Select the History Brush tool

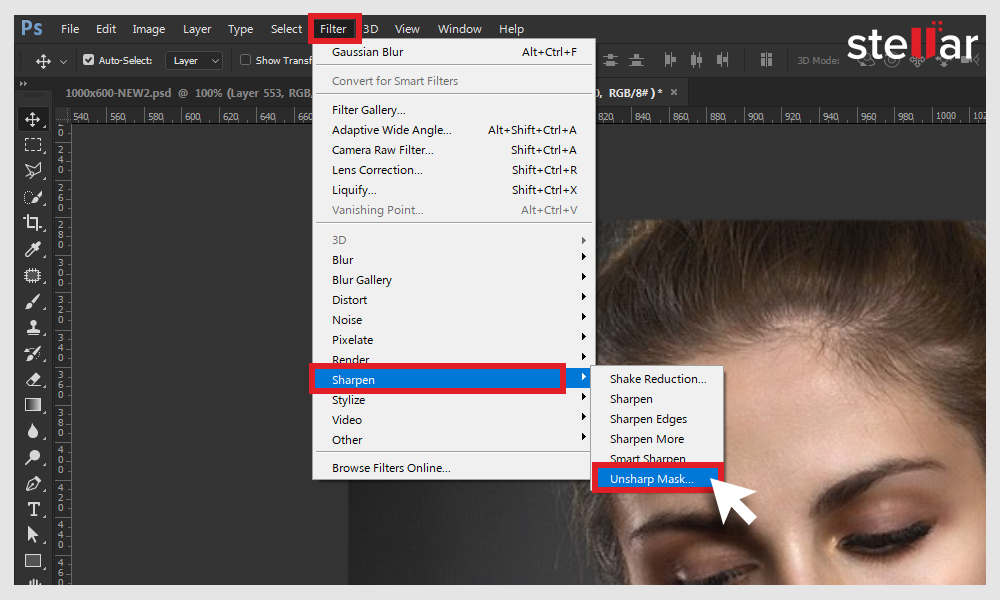point(33,354)
